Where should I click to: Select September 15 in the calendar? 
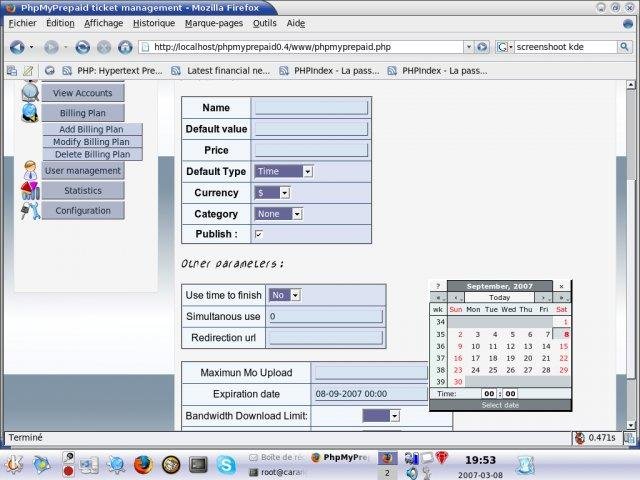(564, 346)
